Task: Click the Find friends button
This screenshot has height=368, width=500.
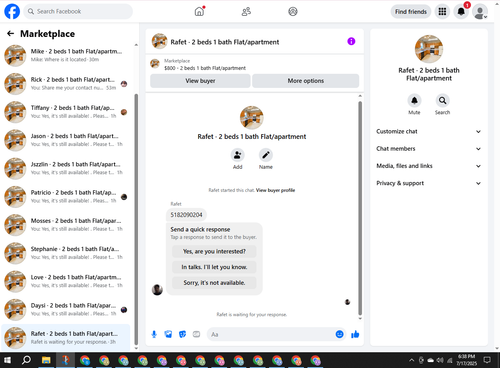Action: coord(411,12)
